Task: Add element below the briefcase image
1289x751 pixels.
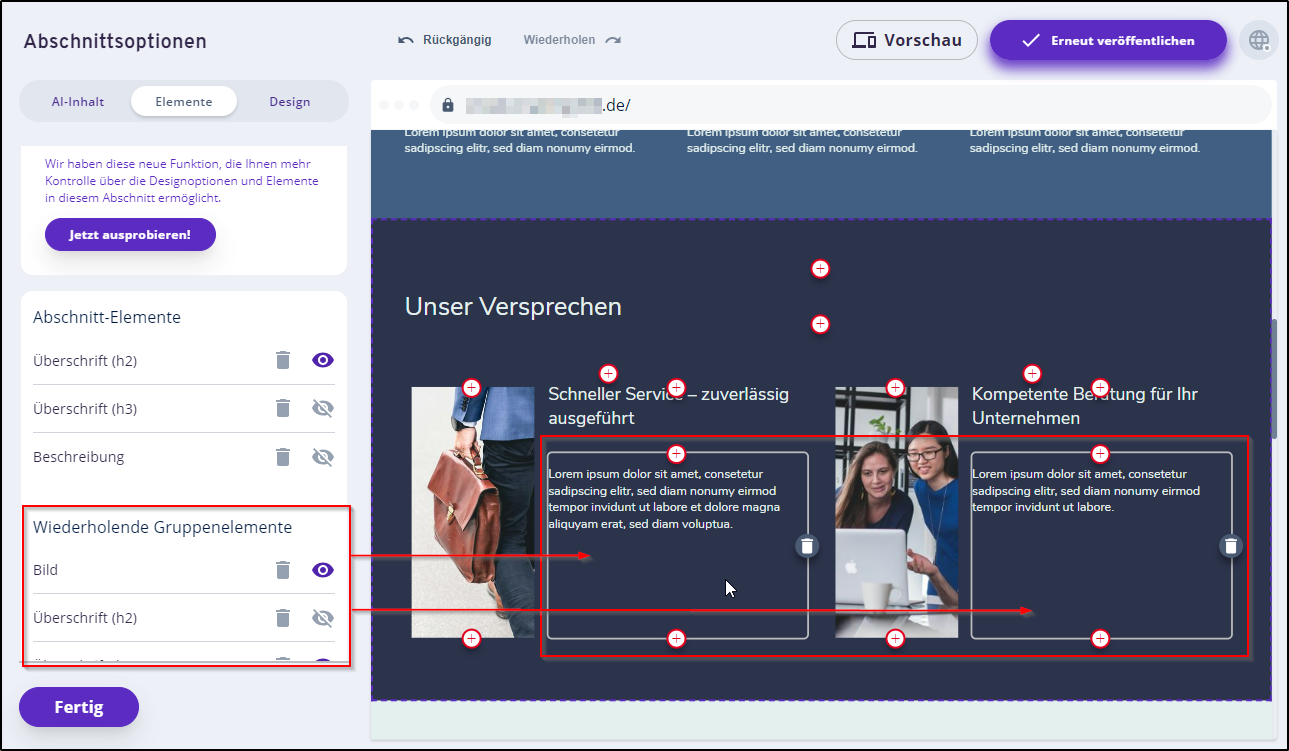Action: click(472, 638)
